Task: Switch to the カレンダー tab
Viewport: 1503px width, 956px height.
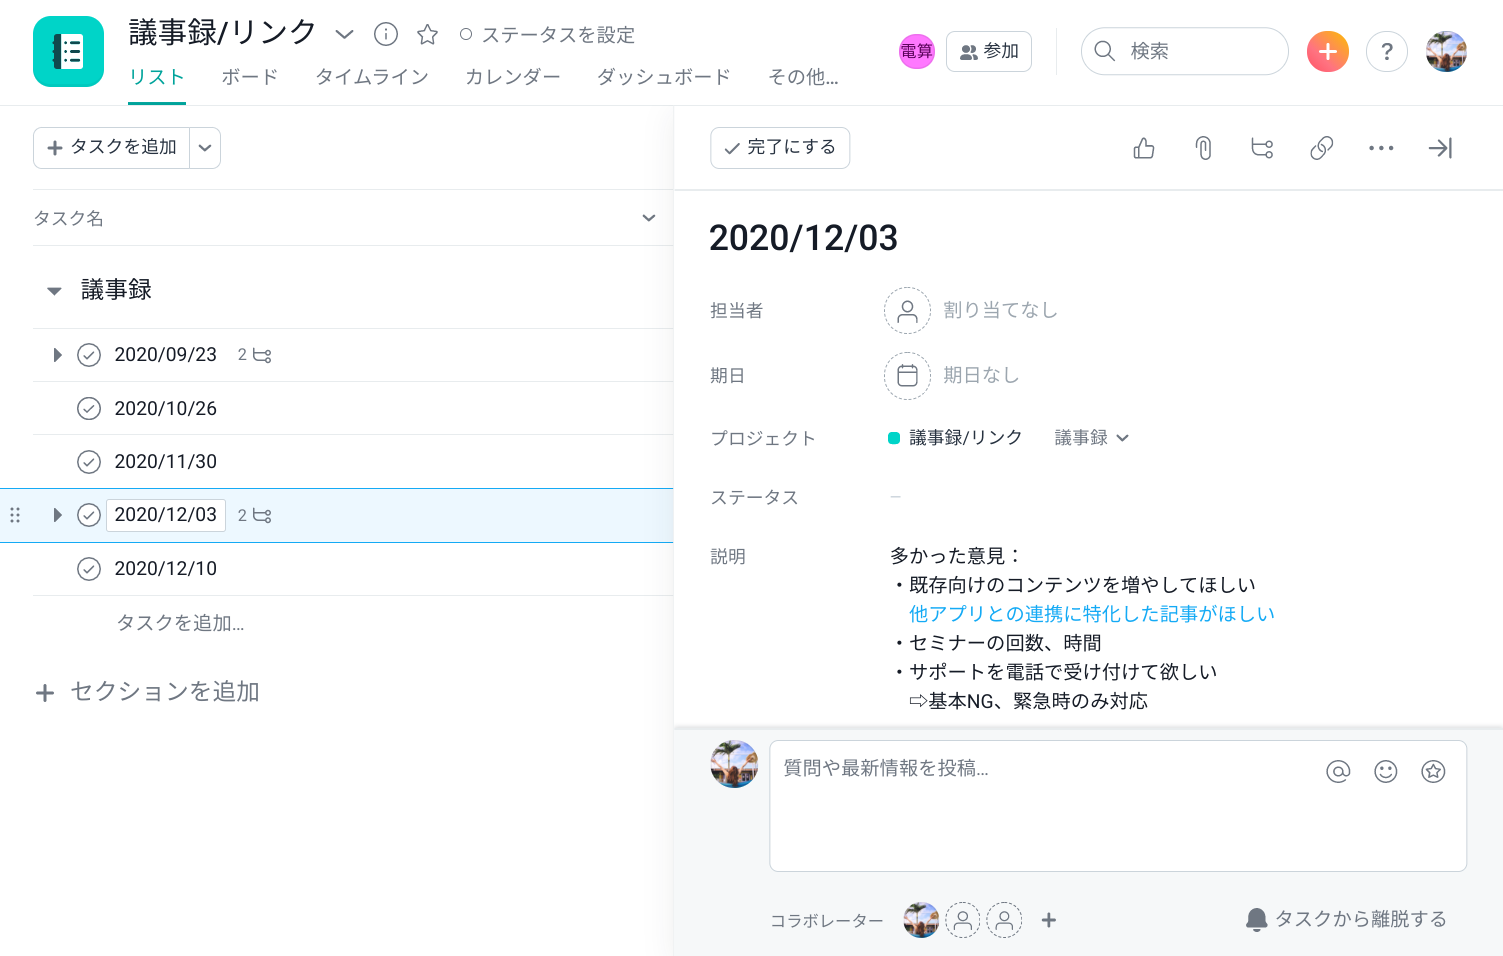Action: point(513,77)
